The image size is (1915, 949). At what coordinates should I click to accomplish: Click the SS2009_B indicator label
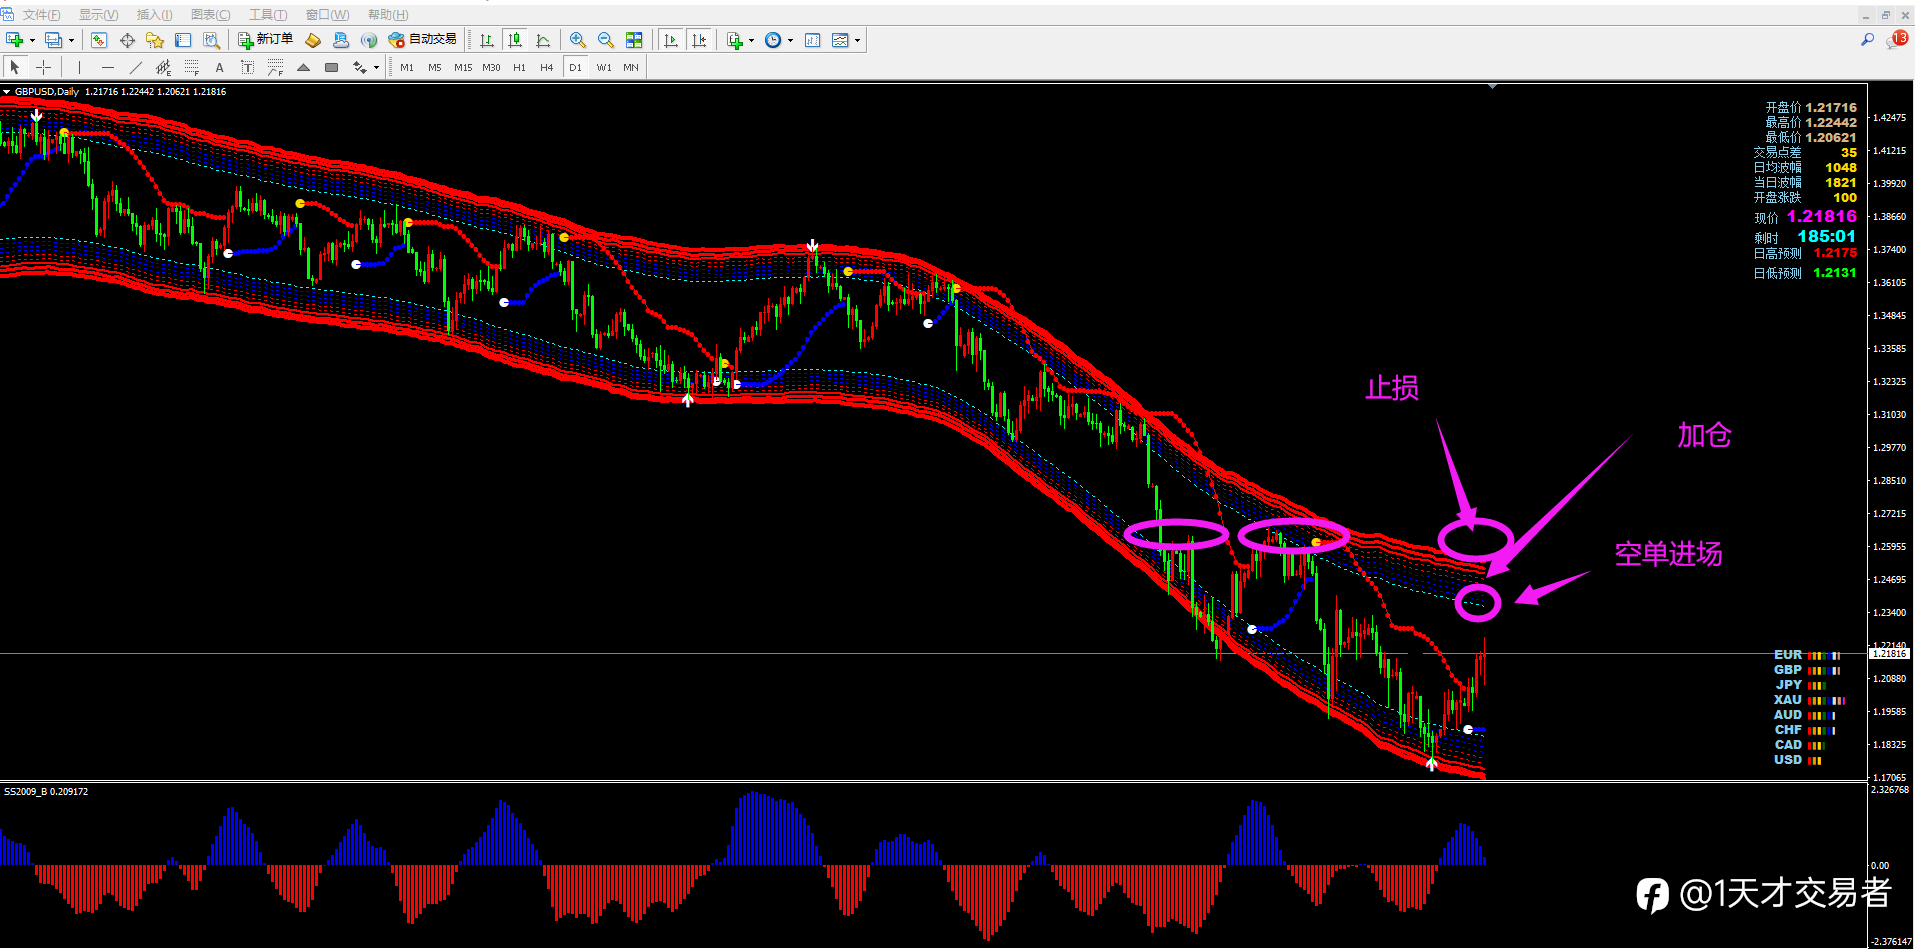[46, 792]
